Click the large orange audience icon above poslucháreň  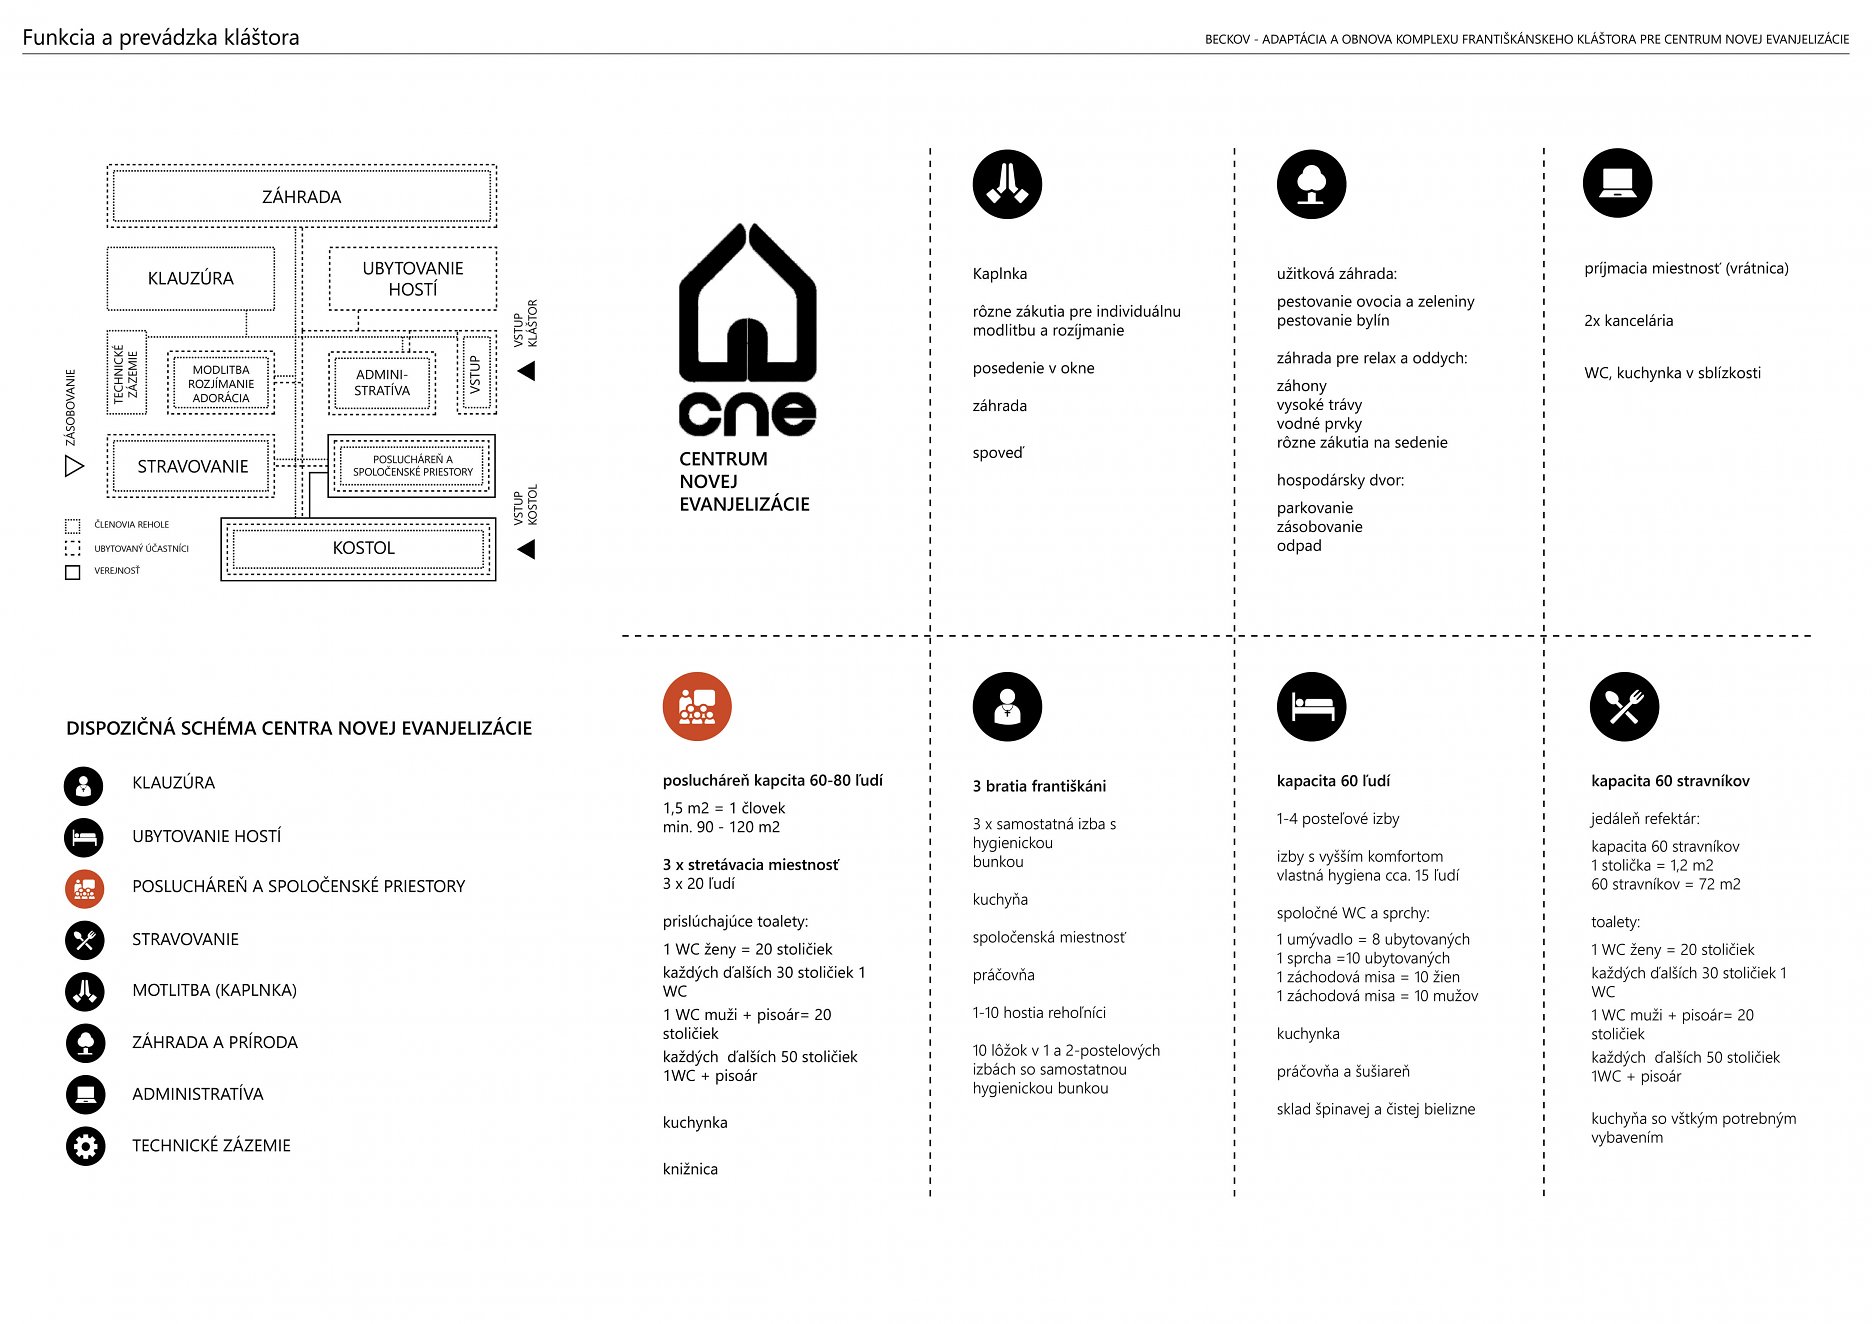click(x=697, y=707)
